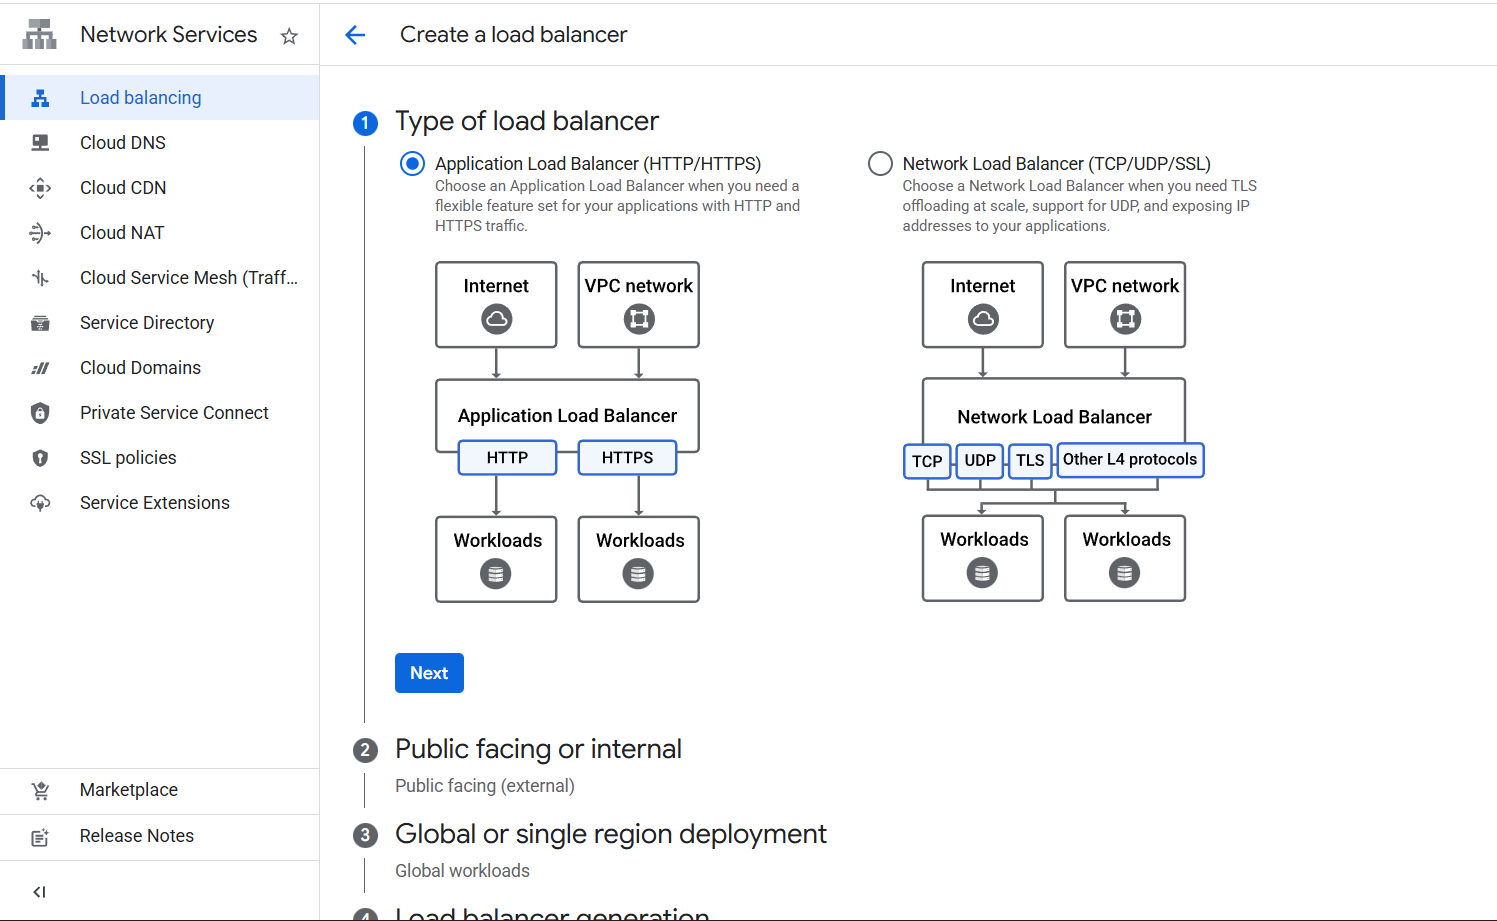
Task: Click the Cloud CDN sidebar icon
Action: (x=40, y=188)
